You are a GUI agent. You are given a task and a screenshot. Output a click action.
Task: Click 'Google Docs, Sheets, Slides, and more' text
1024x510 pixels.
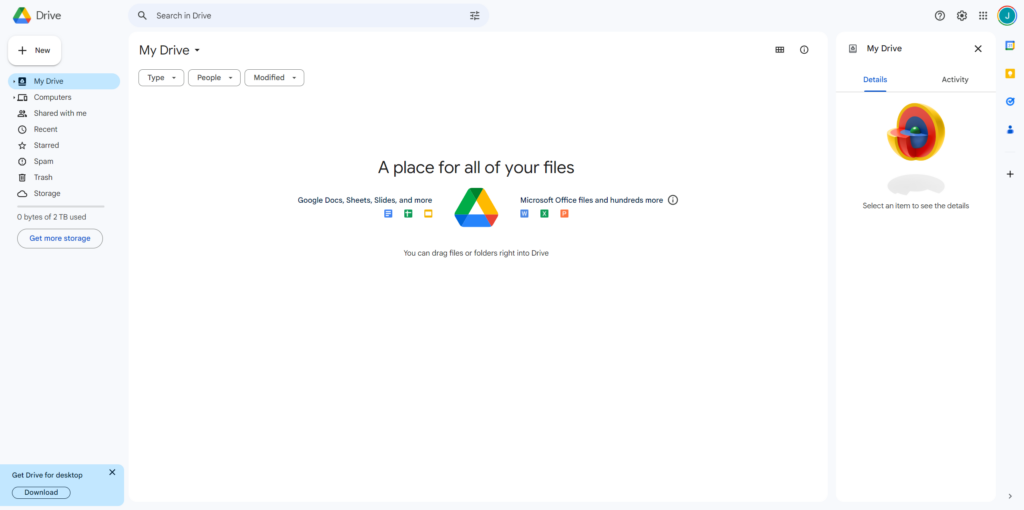point(365,200)
